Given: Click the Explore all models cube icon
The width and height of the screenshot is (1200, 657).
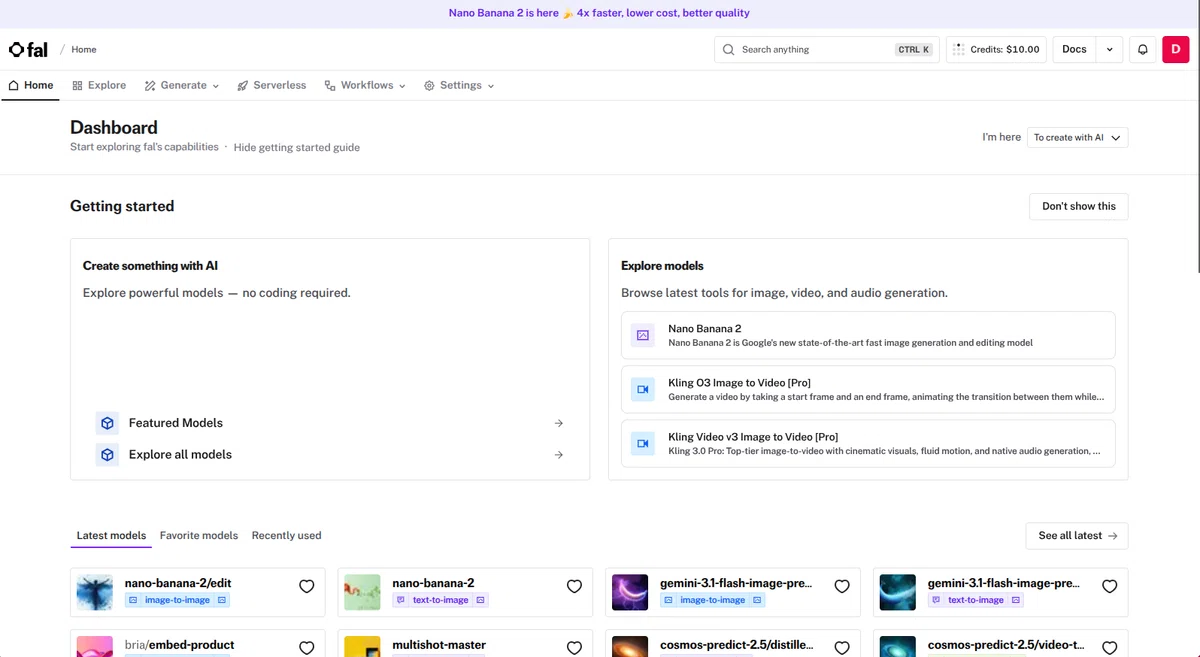Looking at the screenshot, I should 107,454.
